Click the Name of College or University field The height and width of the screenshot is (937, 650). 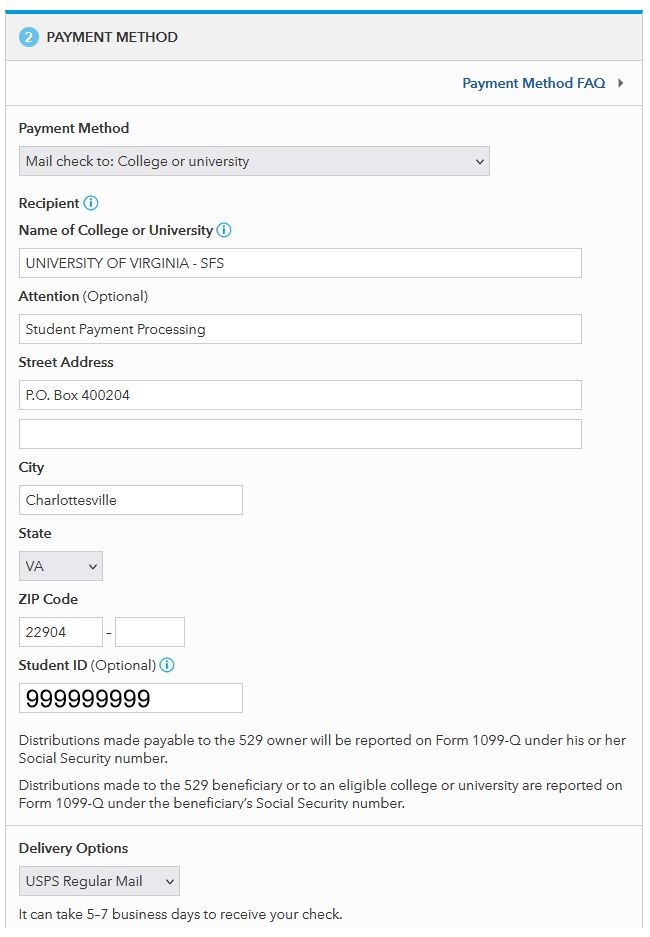point(300,263)
